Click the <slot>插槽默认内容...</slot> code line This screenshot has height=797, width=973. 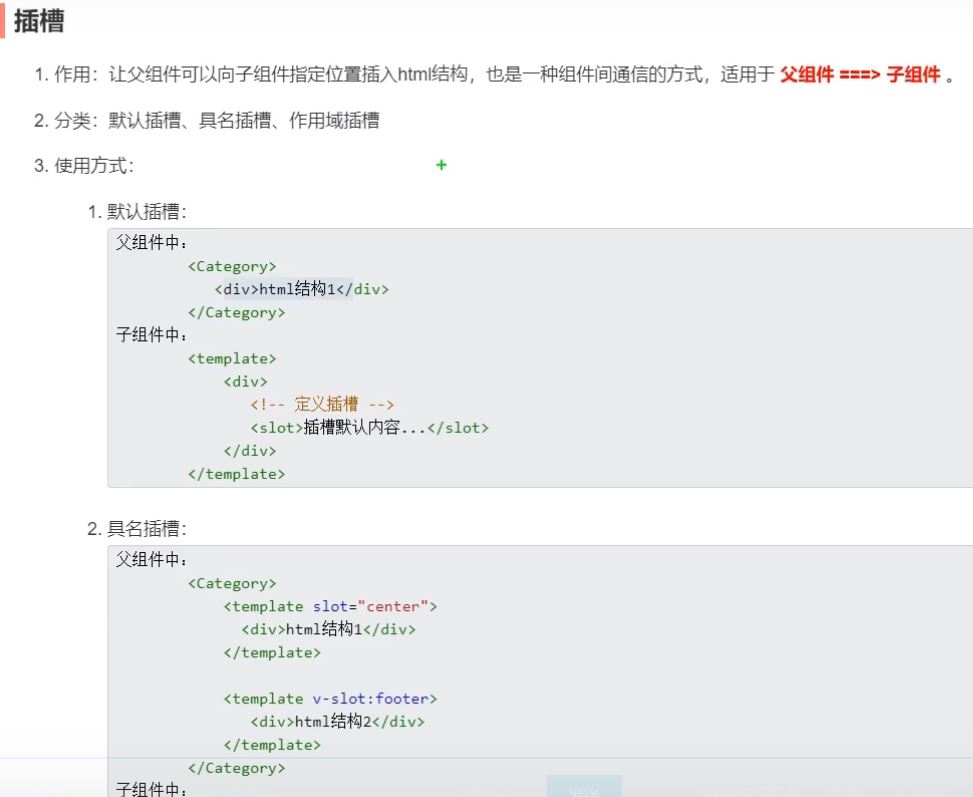point(369,428)
